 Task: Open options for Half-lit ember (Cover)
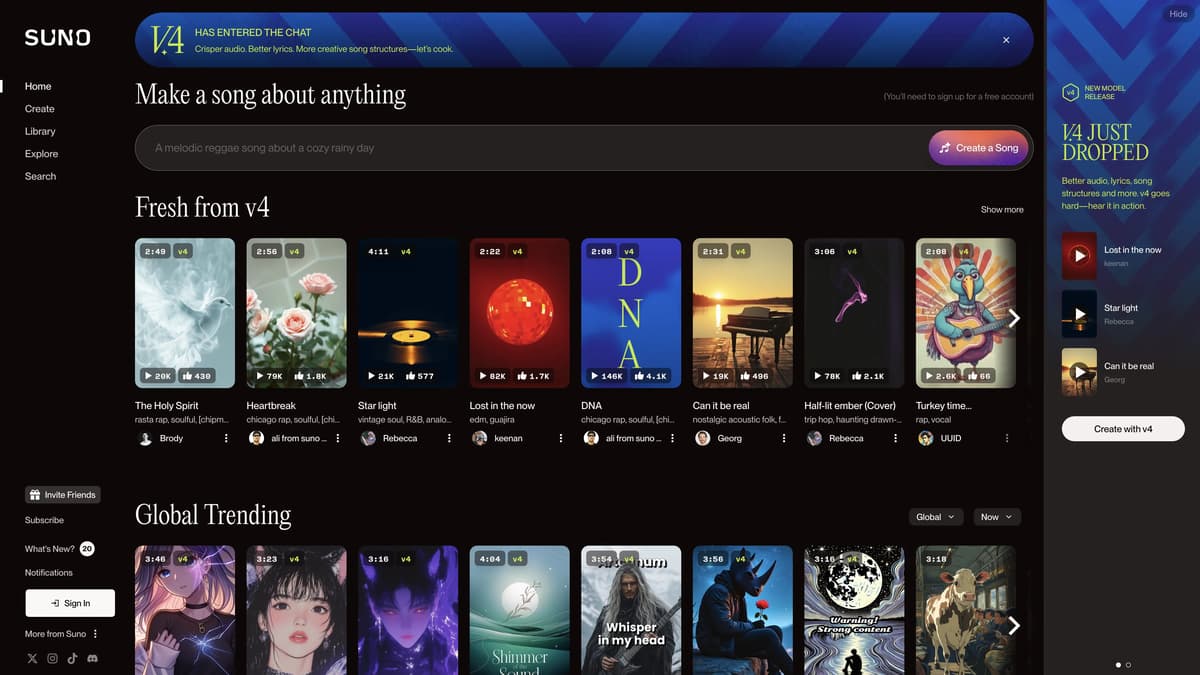[x=895, y=438]
